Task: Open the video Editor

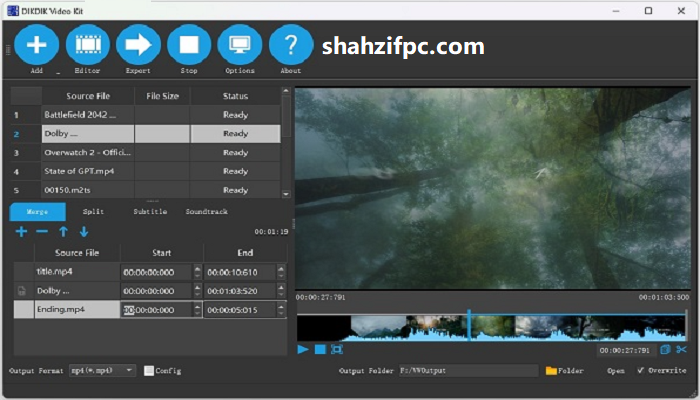Action: tap(88, 46)
